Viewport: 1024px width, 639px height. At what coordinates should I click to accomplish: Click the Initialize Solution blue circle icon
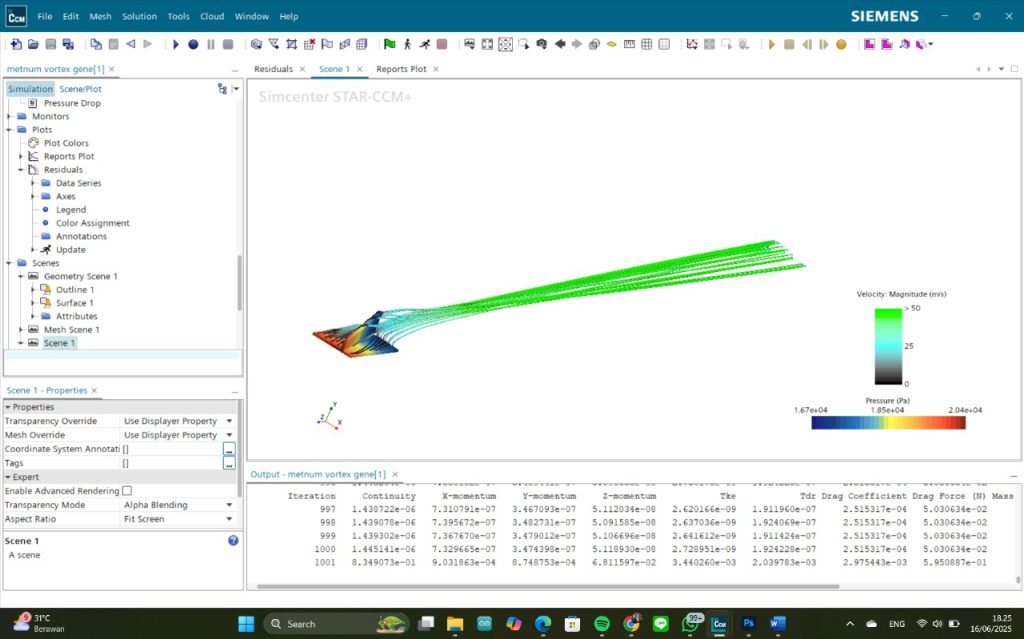193,44
